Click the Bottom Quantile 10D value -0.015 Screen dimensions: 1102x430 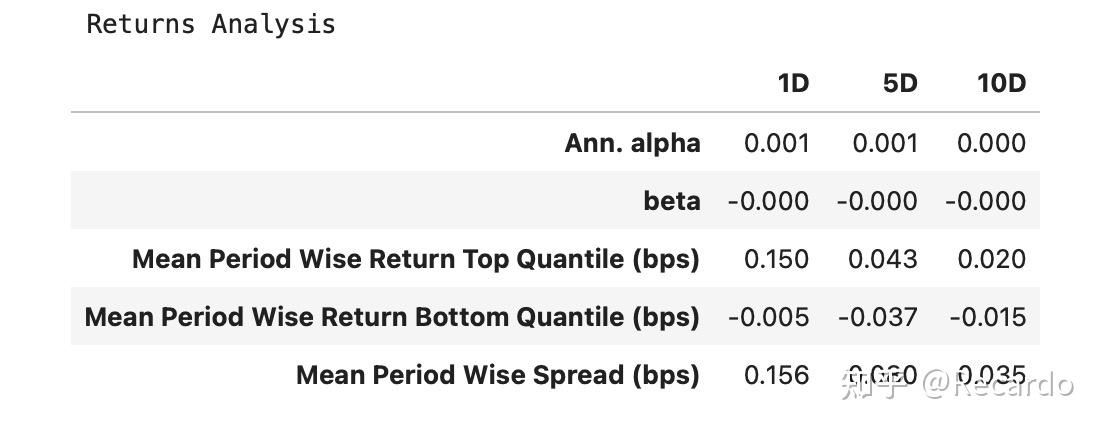click(987, 317)
